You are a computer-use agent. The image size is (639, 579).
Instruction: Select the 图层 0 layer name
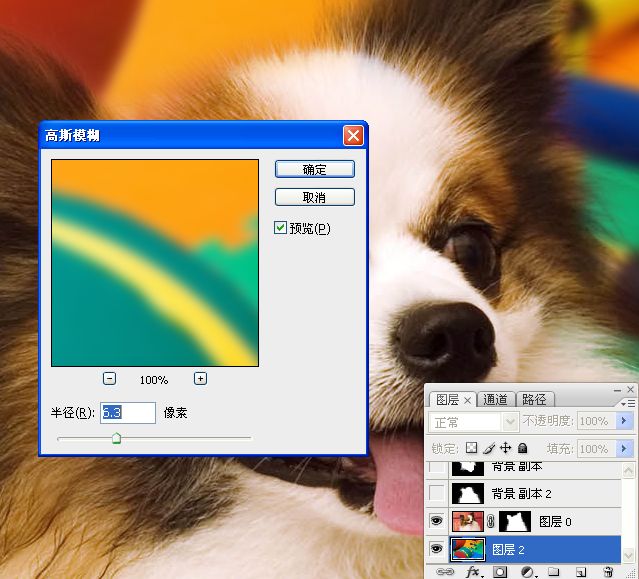(x=555, y=522)
